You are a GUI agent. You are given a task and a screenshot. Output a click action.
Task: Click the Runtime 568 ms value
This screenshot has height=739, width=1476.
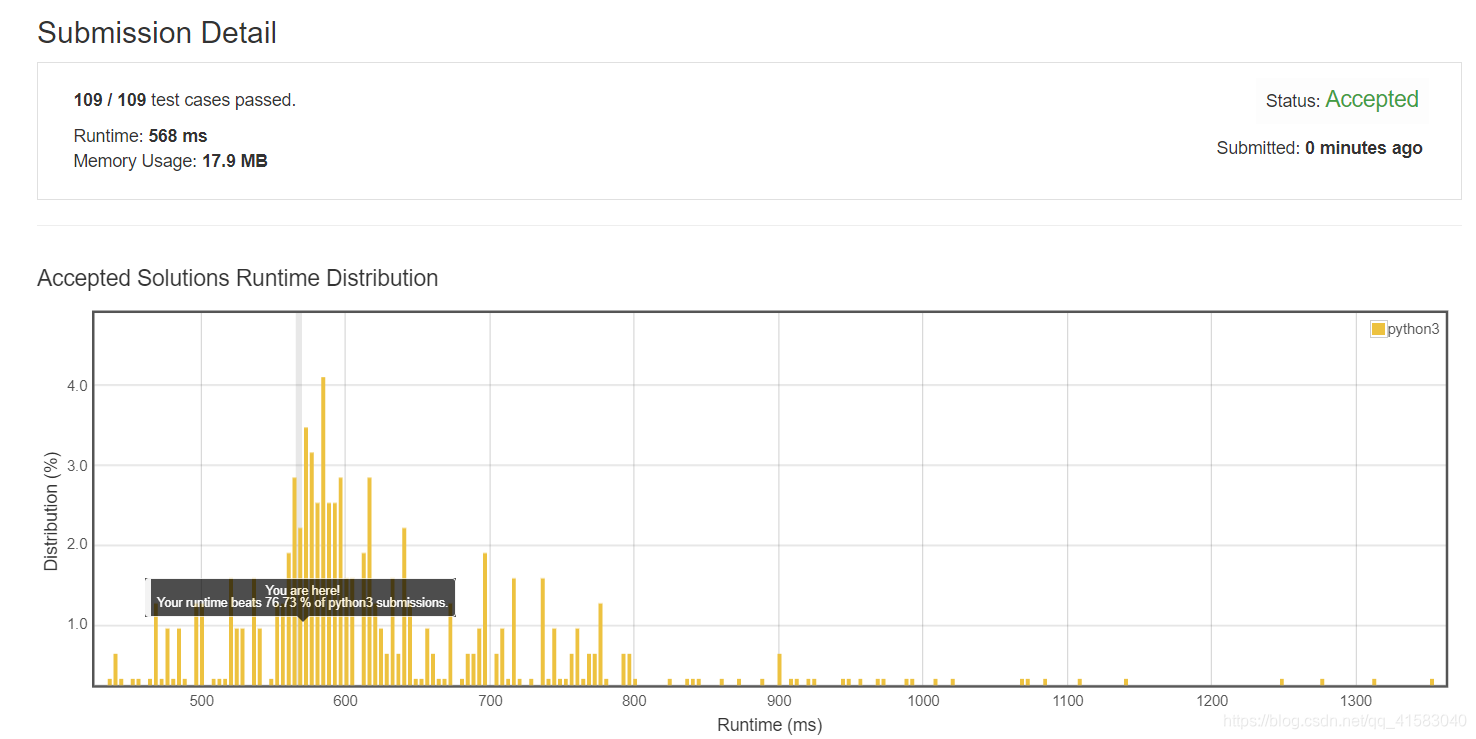(x=178, y=136)
